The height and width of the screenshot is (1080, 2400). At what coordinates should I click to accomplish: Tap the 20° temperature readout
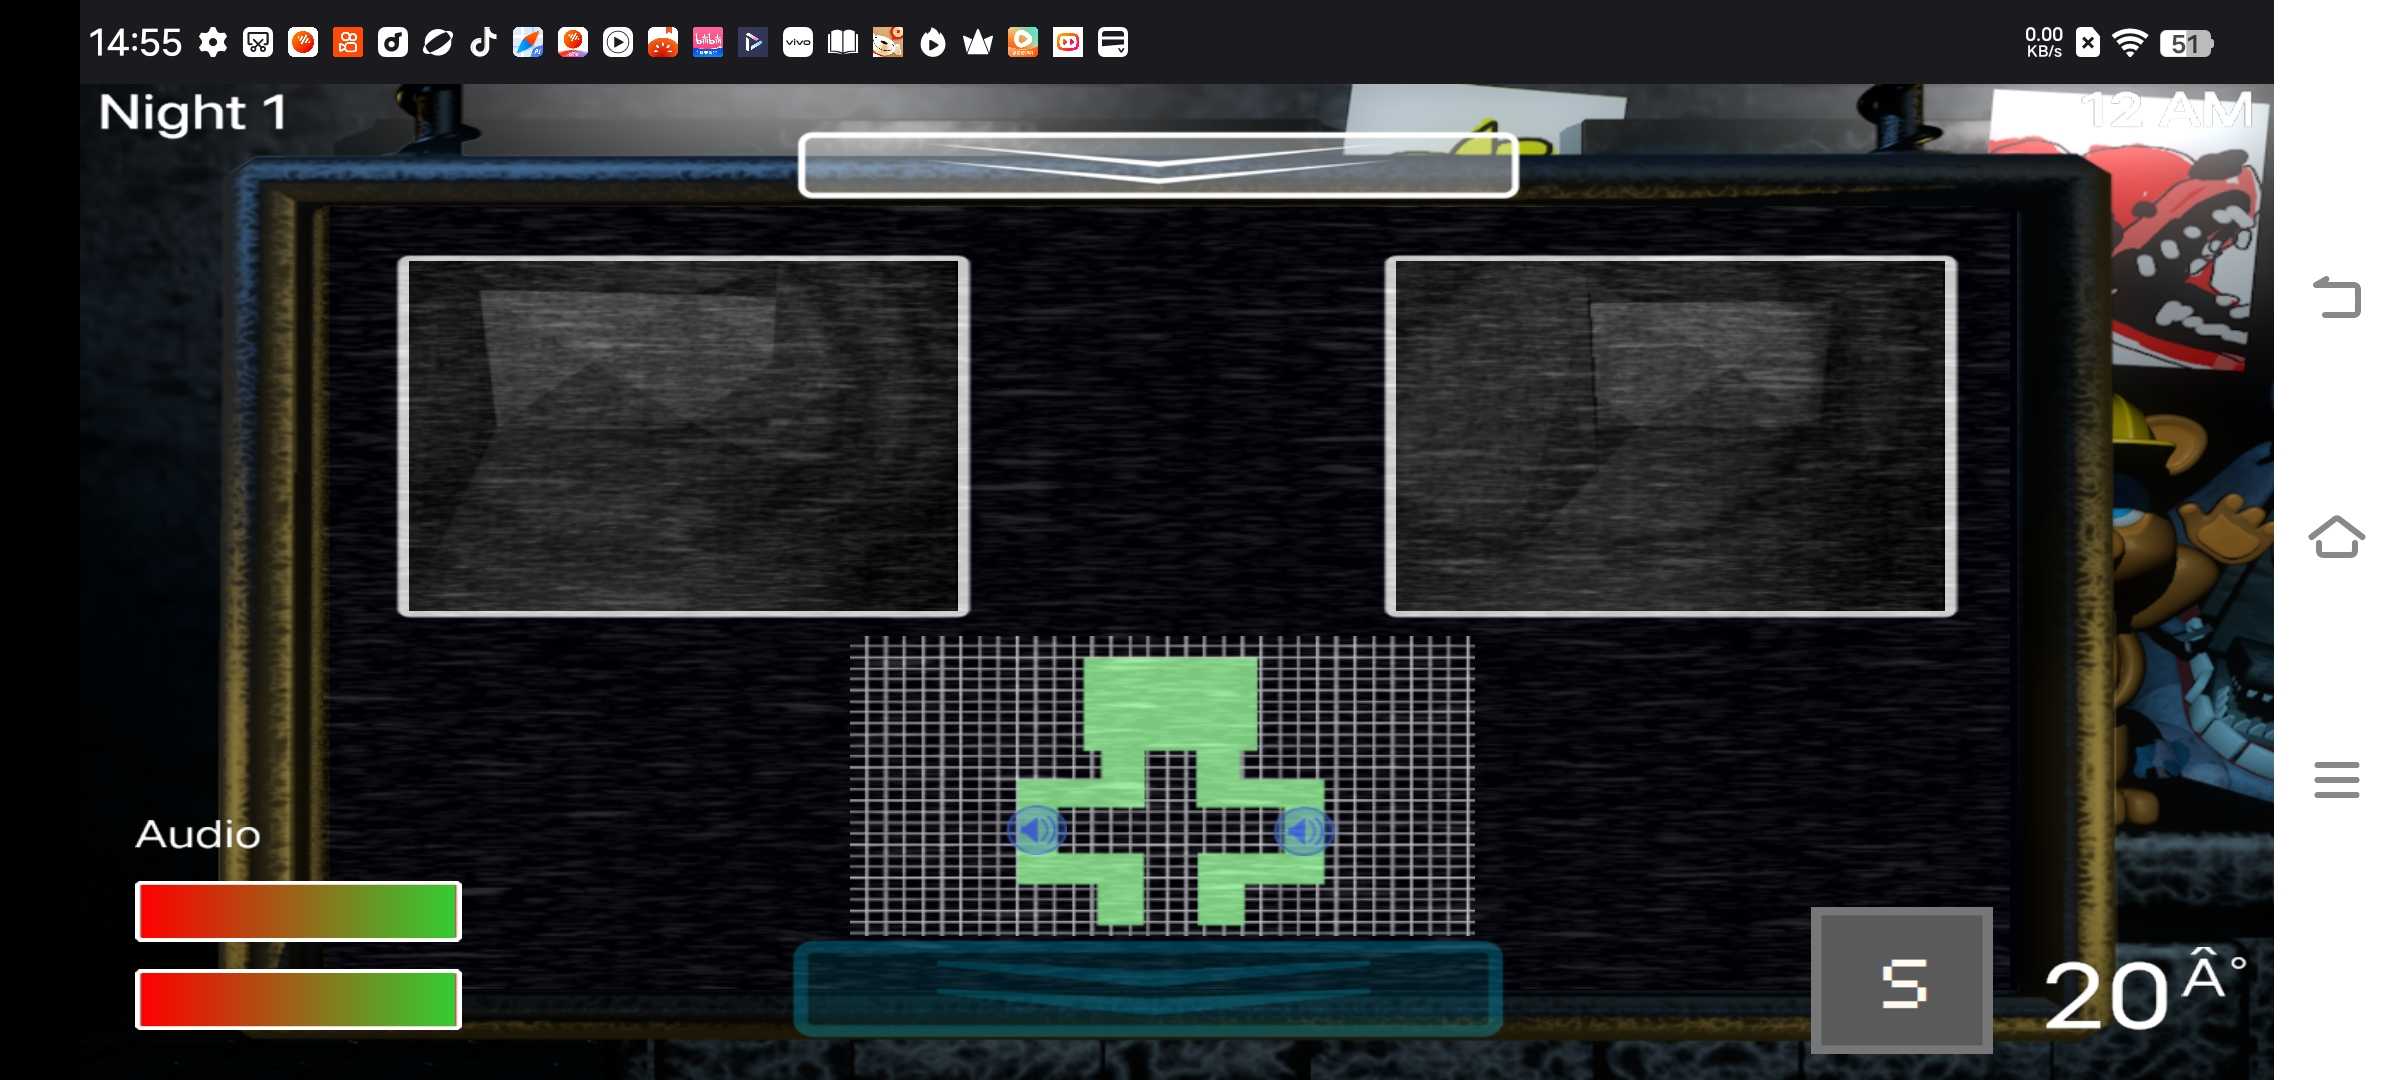[x=2144, y=990]
